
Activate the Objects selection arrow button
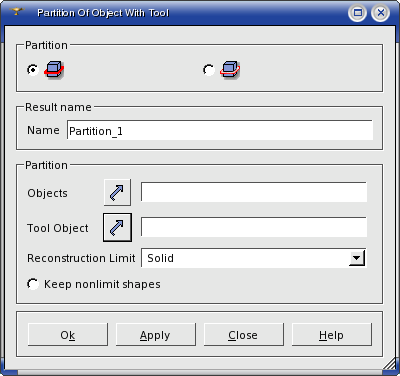tap(117, 192)
